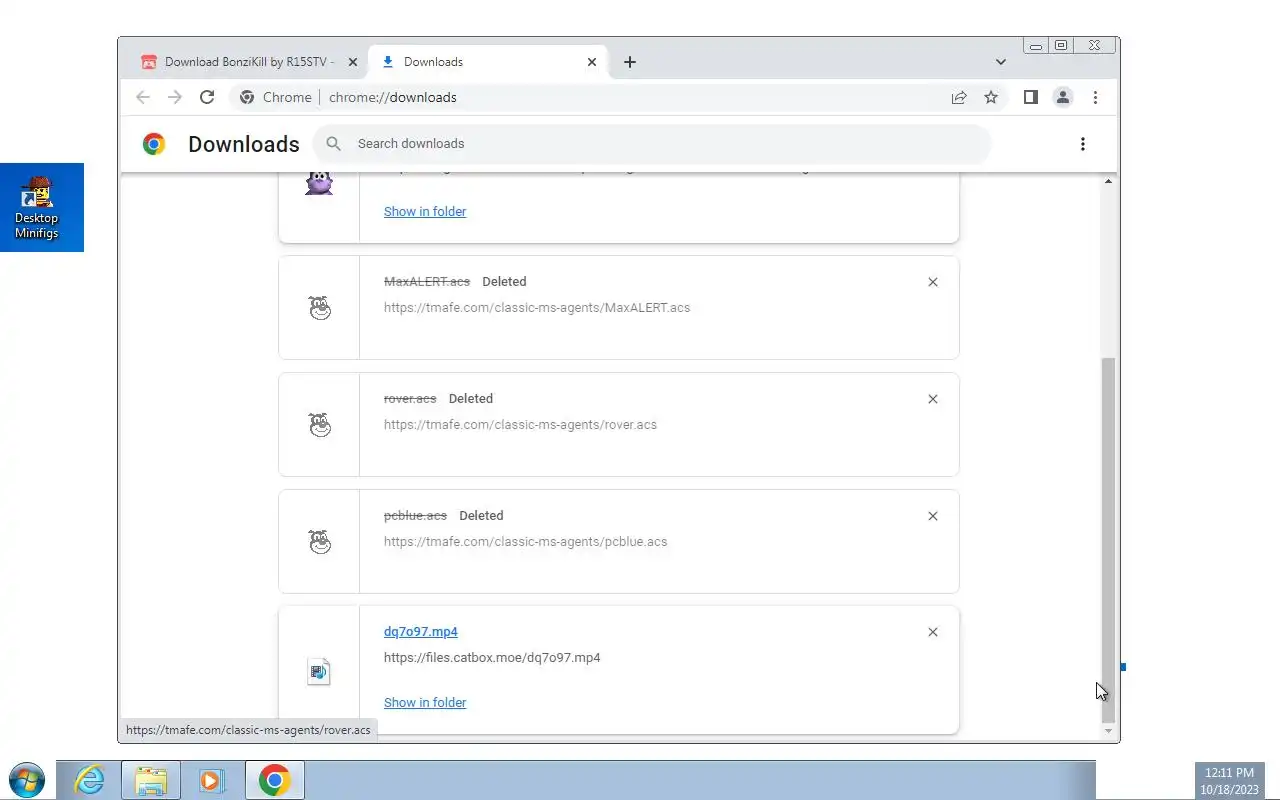
Task: Show dq7o97.mp4 in folder
Action: point(425,703)
